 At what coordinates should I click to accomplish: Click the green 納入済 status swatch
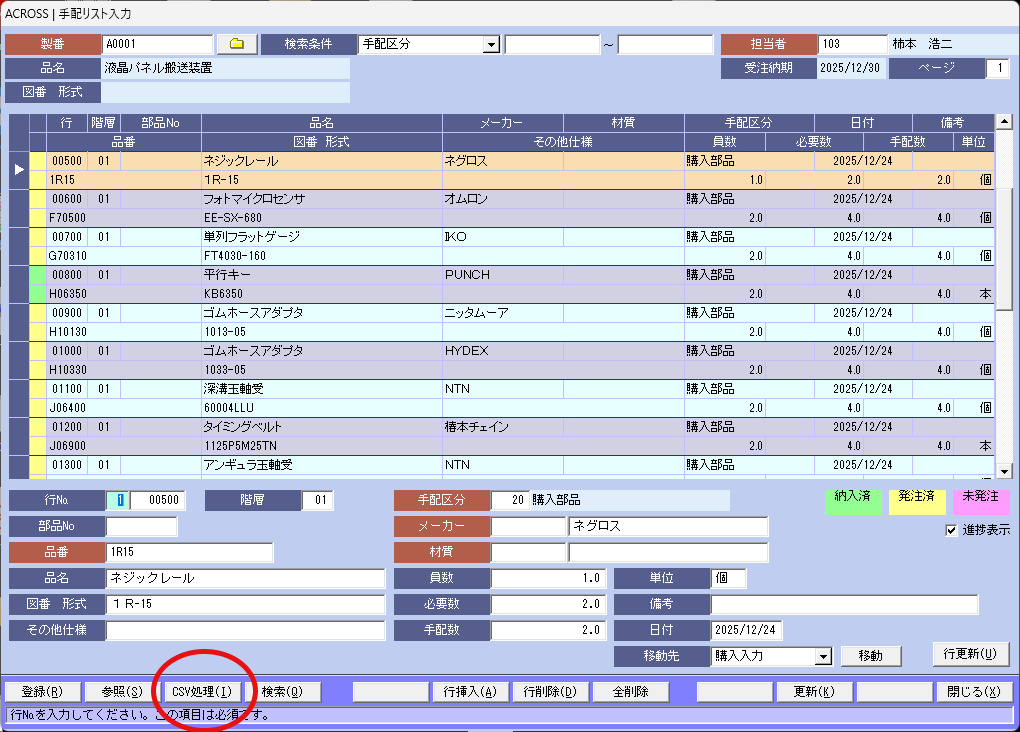click(853, 503)
